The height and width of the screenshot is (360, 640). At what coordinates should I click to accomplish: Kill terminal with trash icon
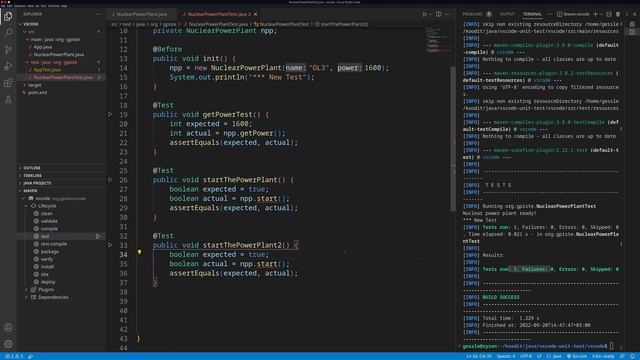click(618, 14)
